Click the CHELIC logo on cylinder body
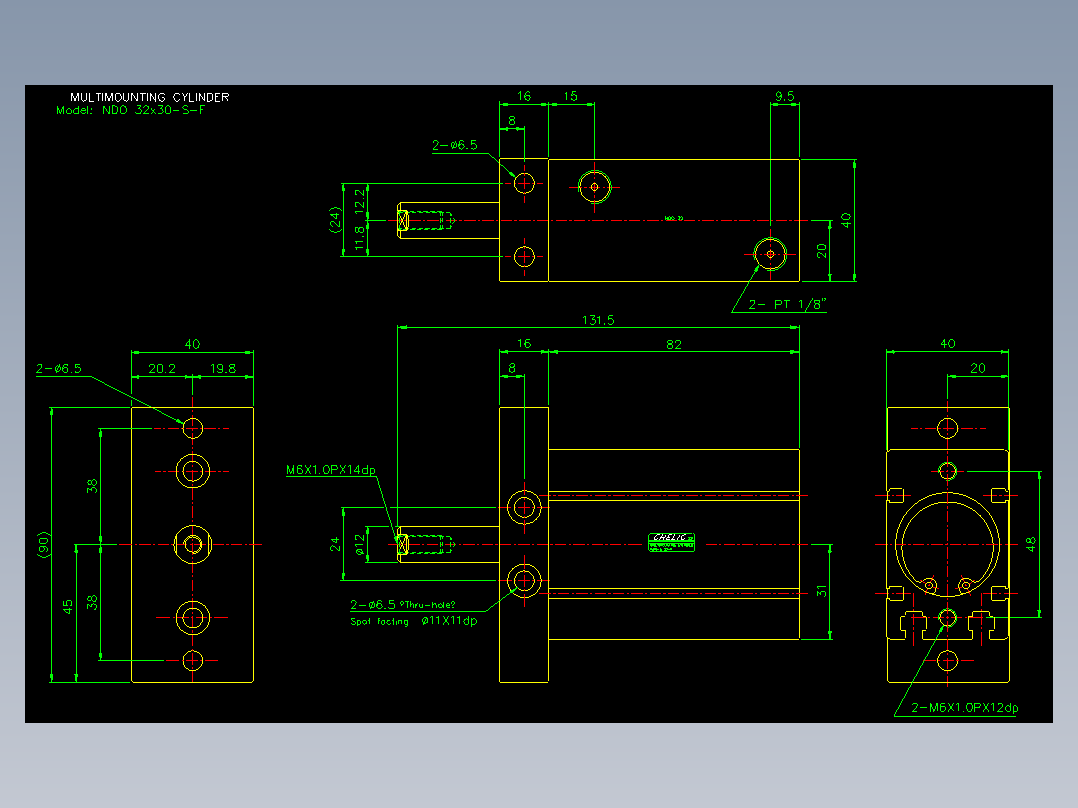The image size is (1078, 808). 671,543
